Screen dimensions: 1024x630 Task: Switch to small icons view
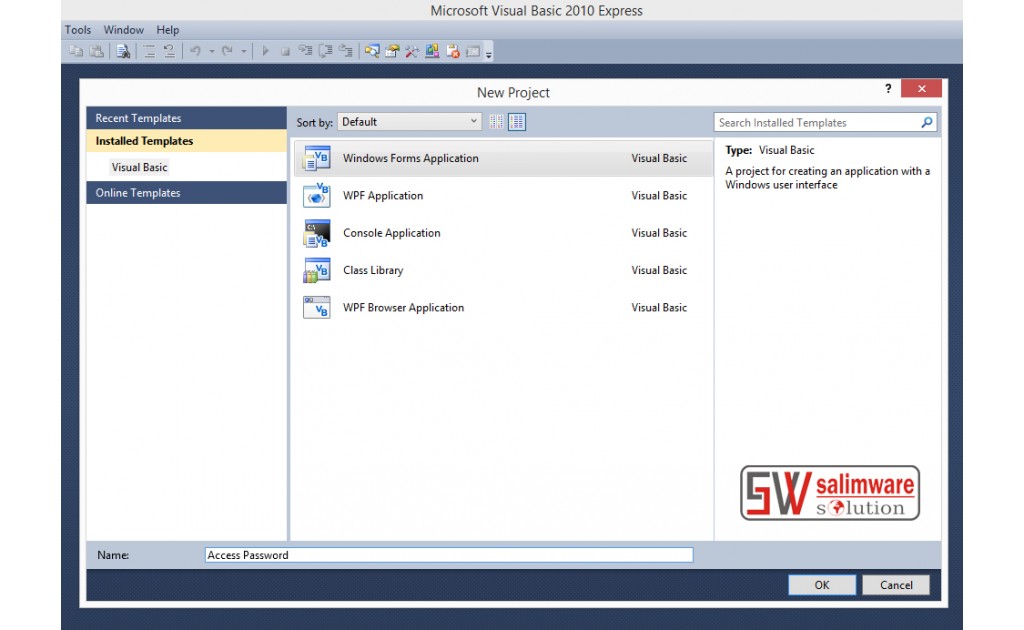click(496, 122)
